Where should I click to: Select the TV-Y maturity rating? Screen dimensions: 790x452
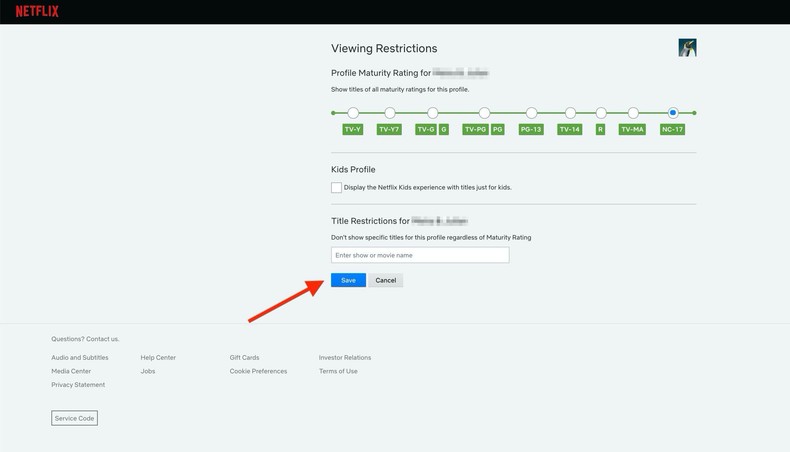[x=353, y=113]
